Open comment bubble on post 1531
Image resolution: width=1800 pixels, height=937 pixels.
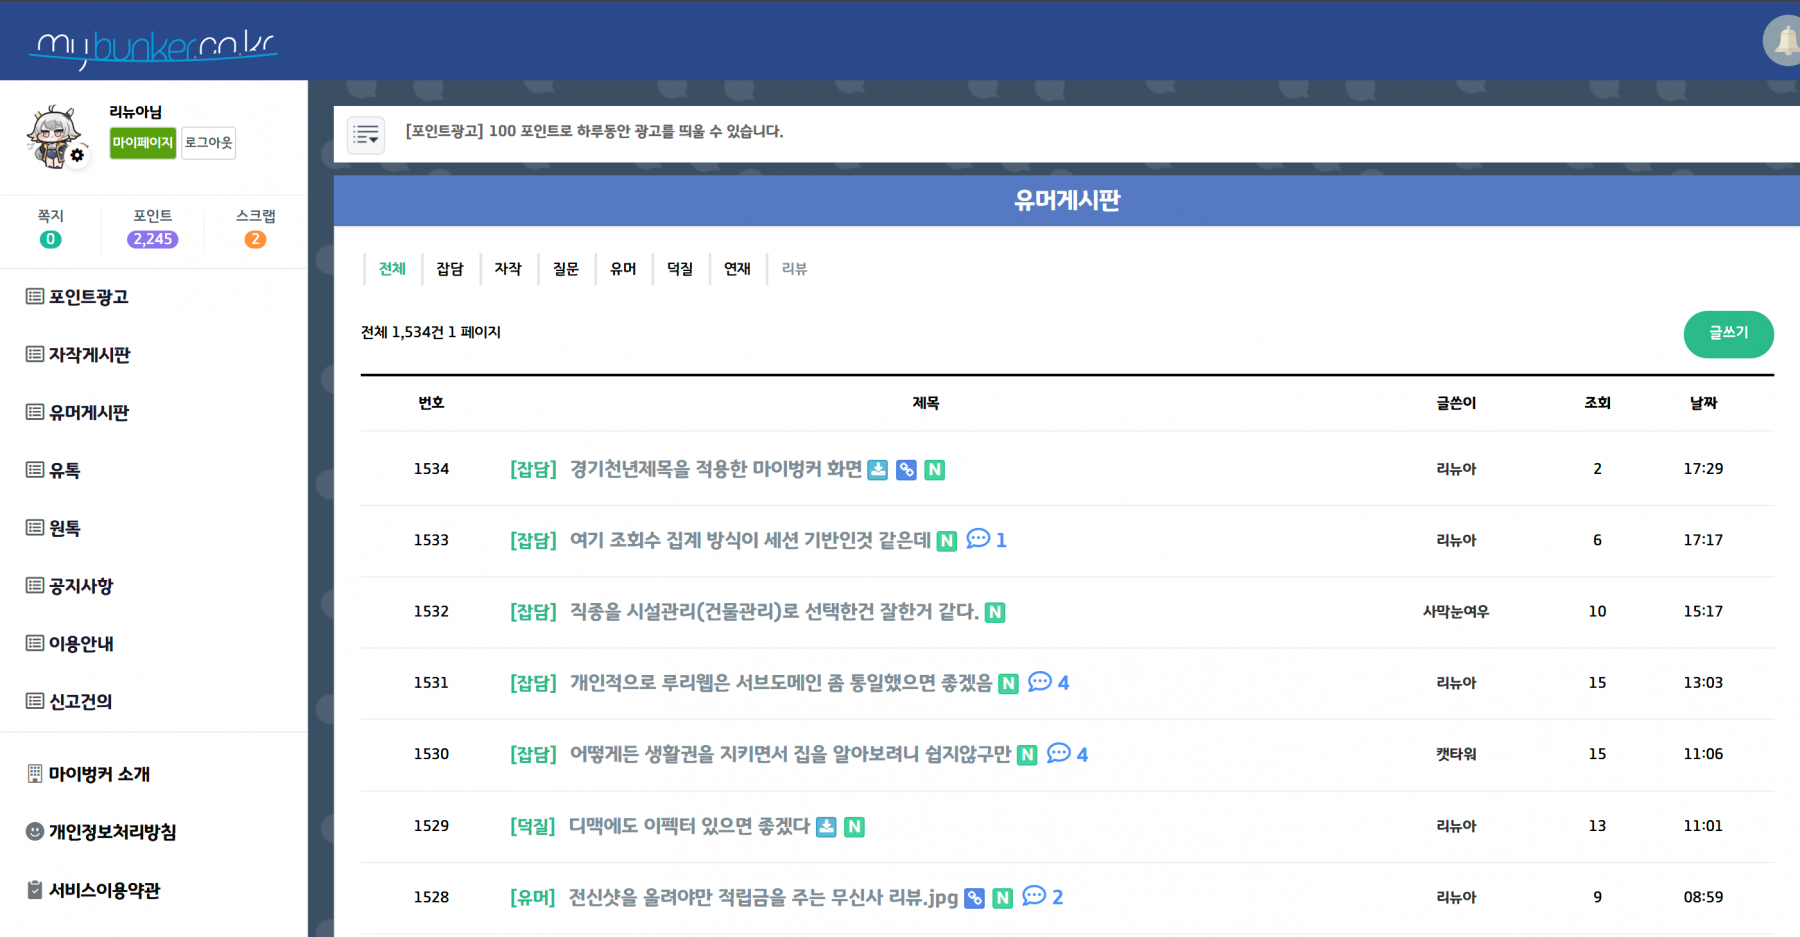click(x=1040, y=682)
